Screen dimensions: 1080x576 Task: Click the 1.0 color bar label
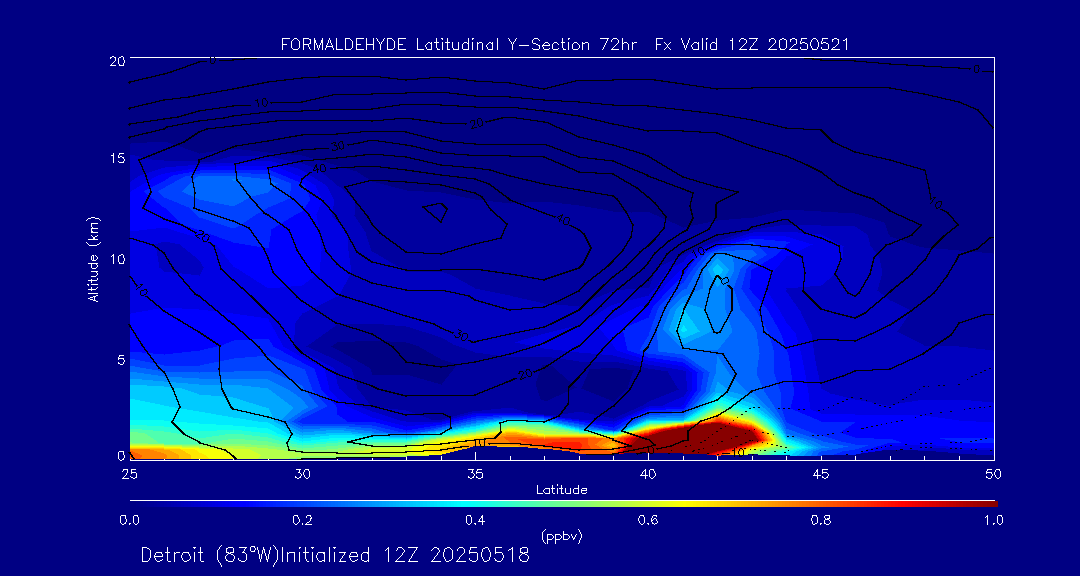point(993,520)
